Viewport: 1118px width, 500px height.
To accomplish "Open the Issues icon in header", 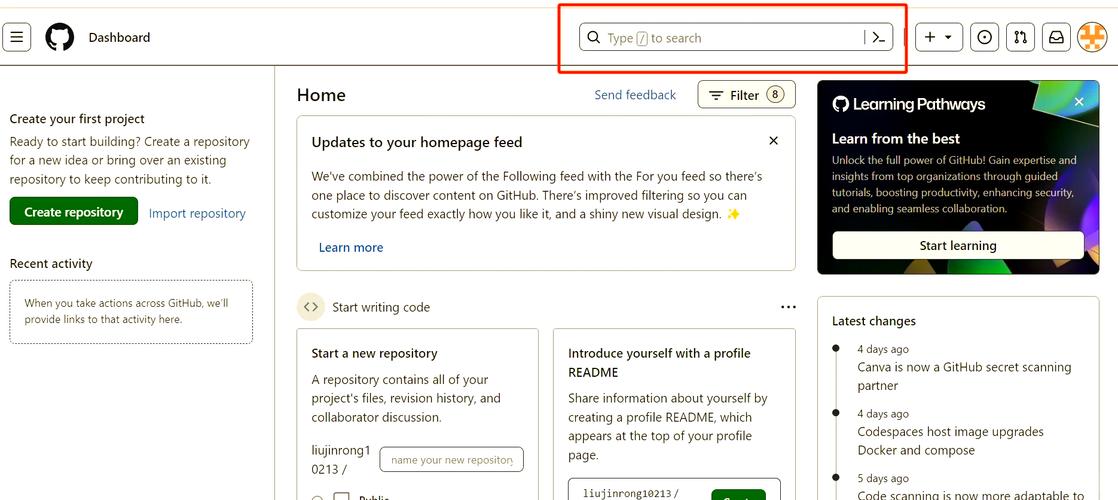I will pyautogui.click(x=985, y=38).
